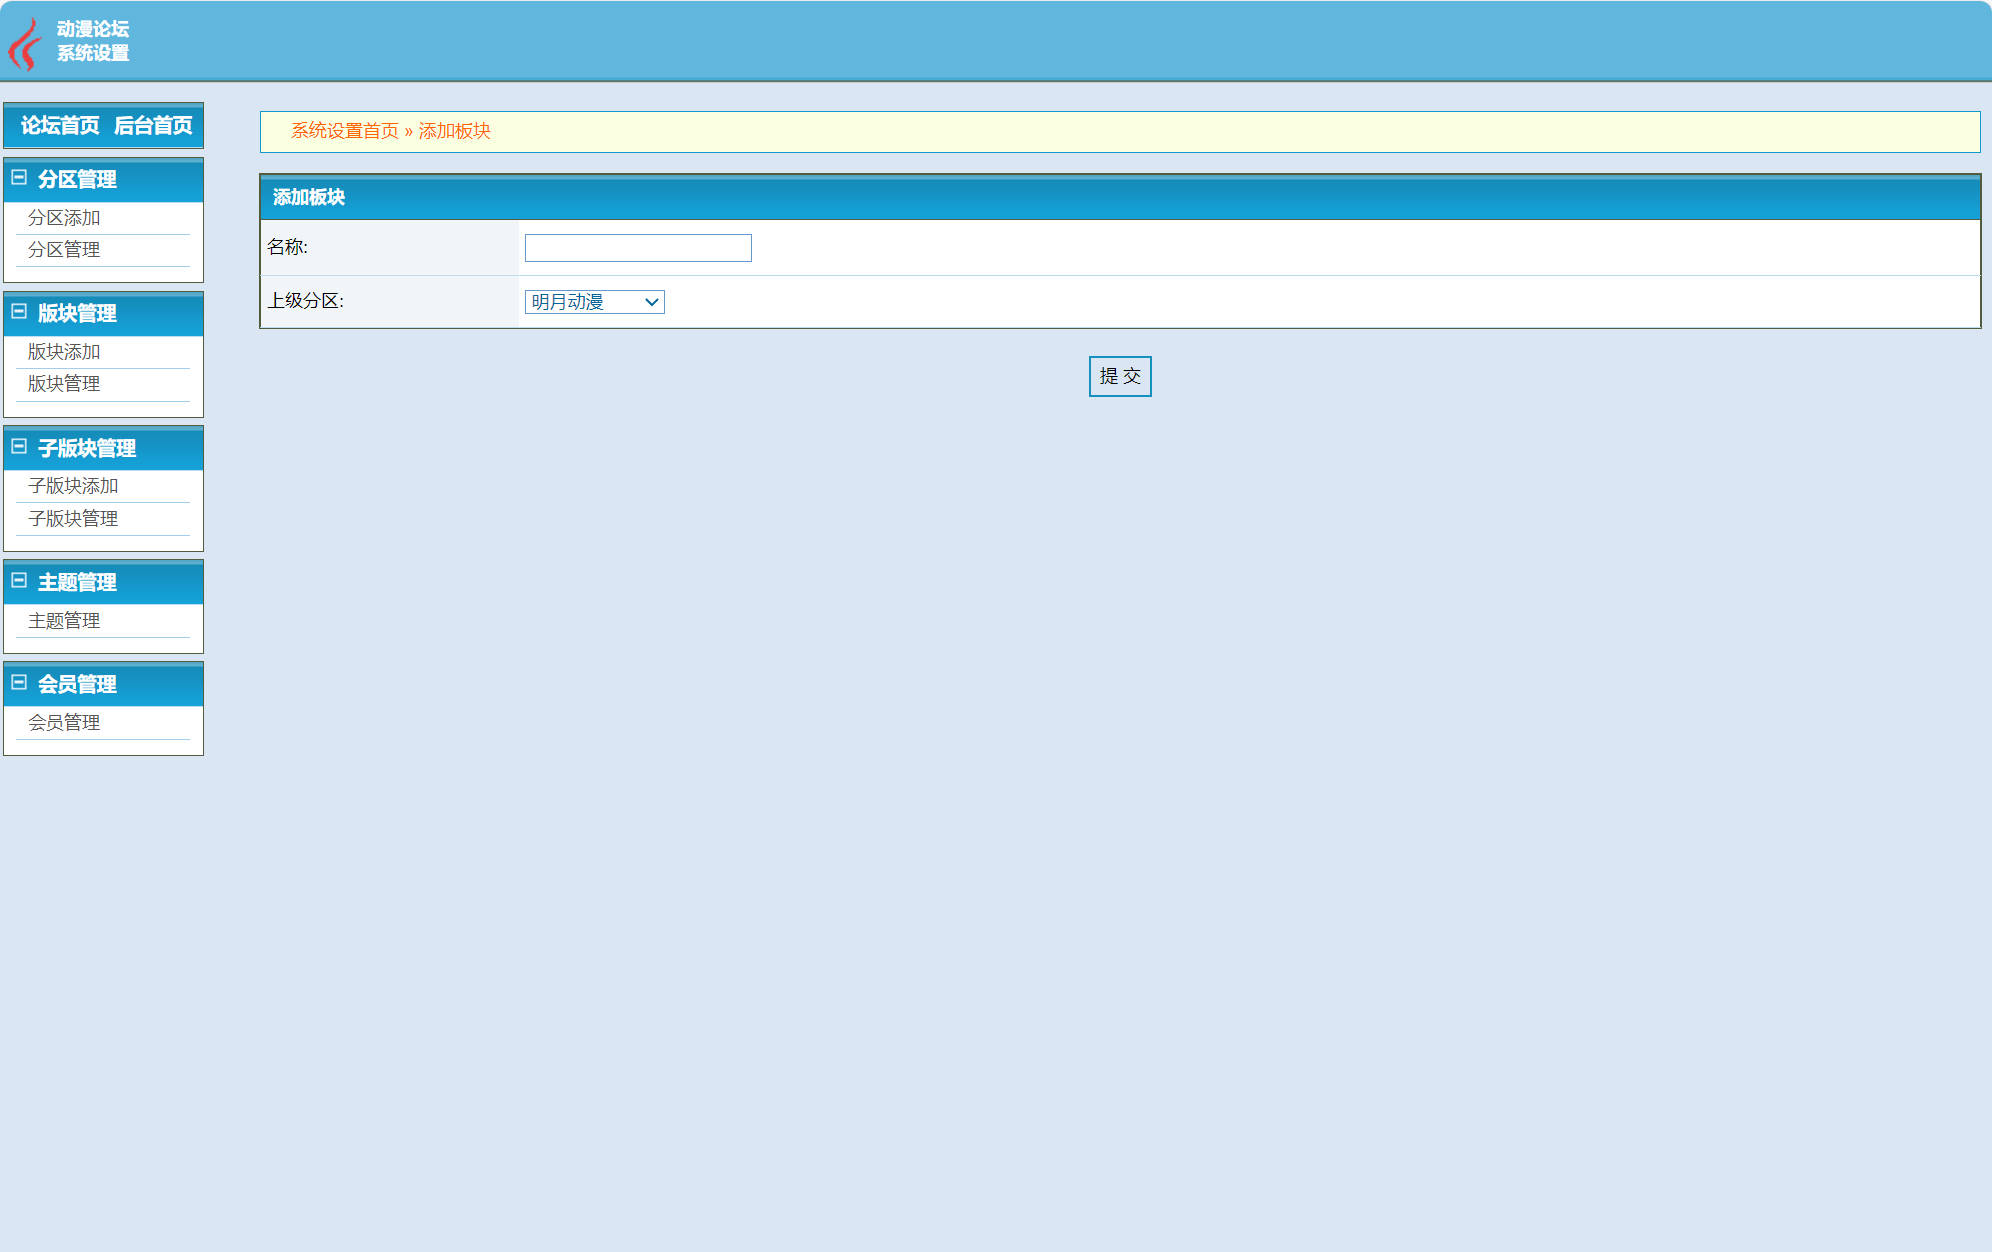The image size is (1992, 1252).
Task: Collapse the 会员管理 section toggle
Action: point(19,683)
